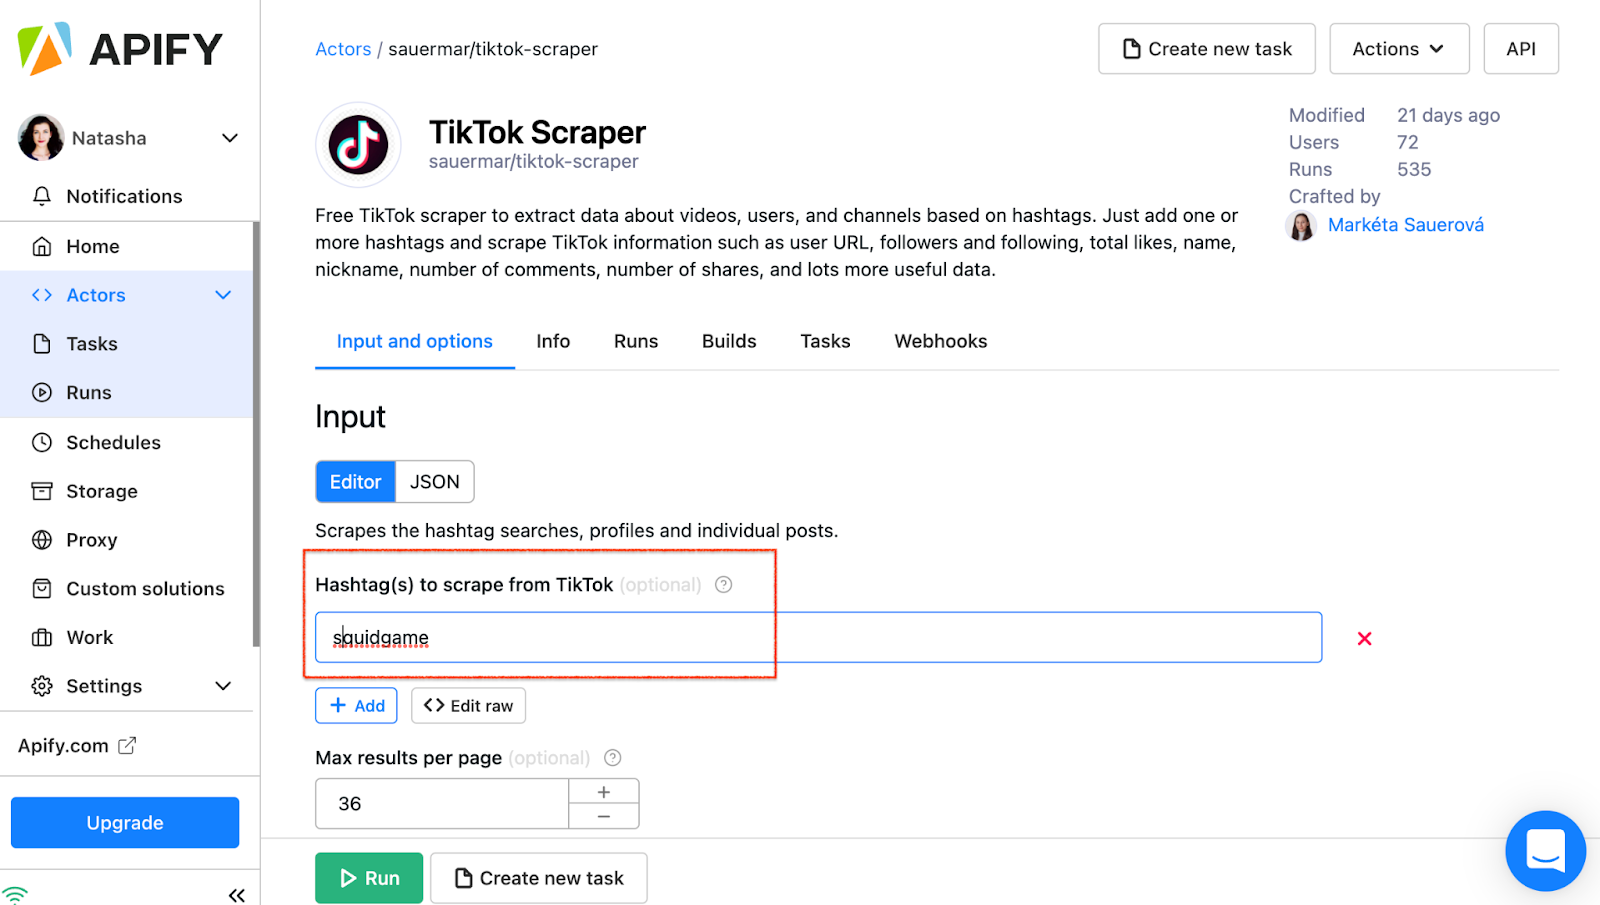Click the Home house icon
This screenshot has width=1600, height=905.
click(x=42, y=246)
